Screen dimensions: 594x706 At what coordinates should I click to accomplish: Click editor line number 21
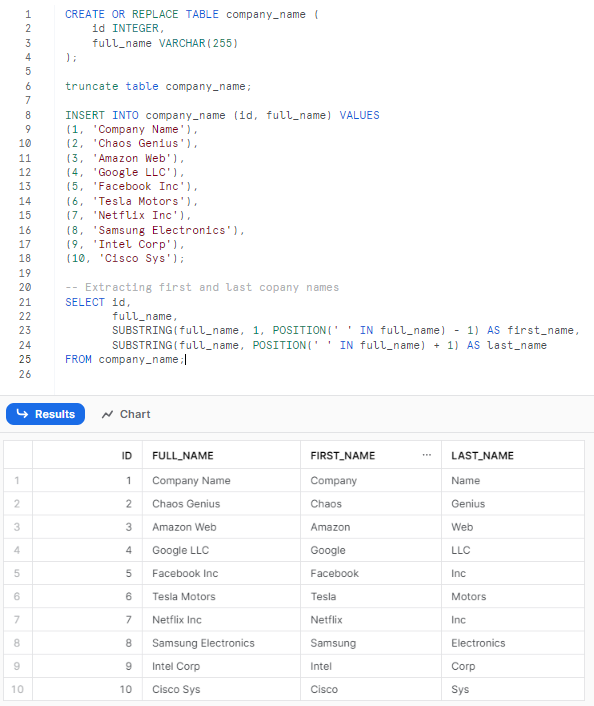coord(25,302)
